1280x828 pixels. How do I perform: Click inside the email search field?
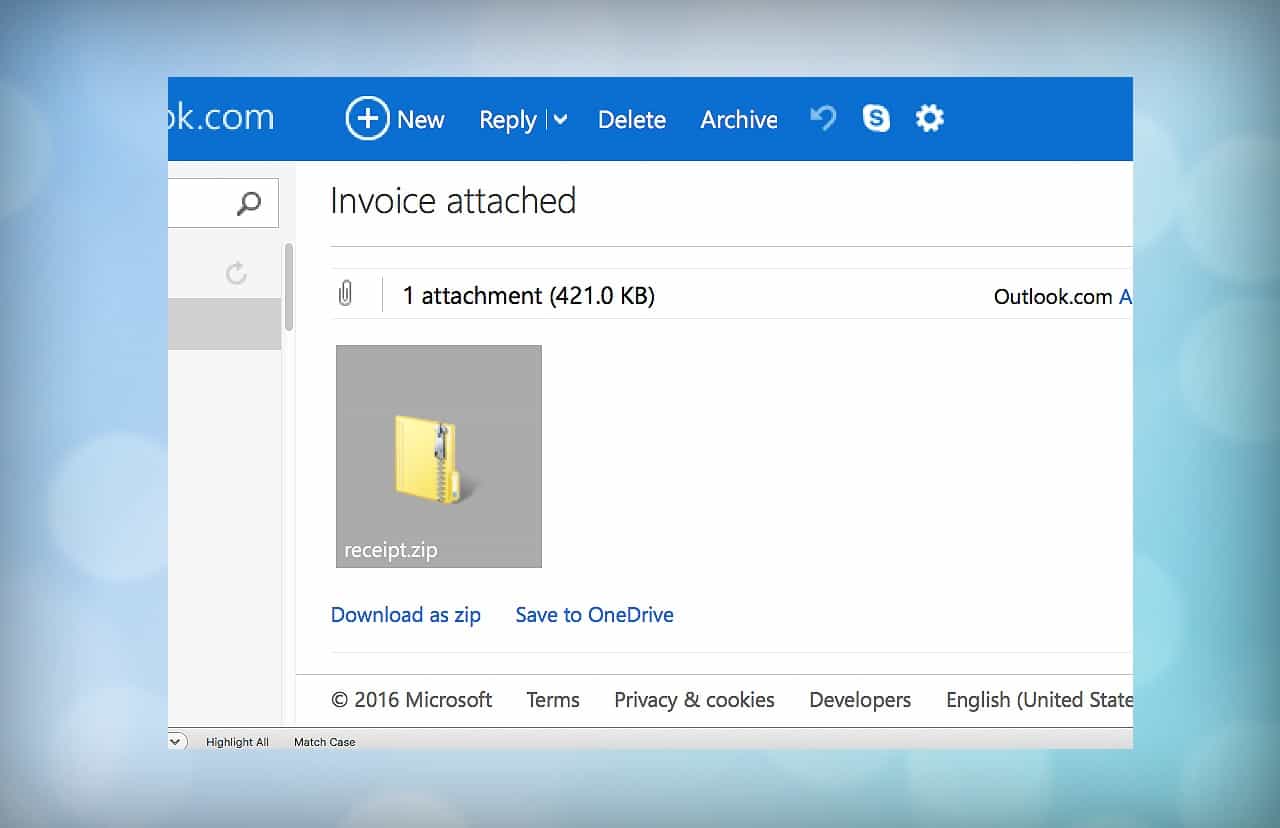(x=223, y=204)
